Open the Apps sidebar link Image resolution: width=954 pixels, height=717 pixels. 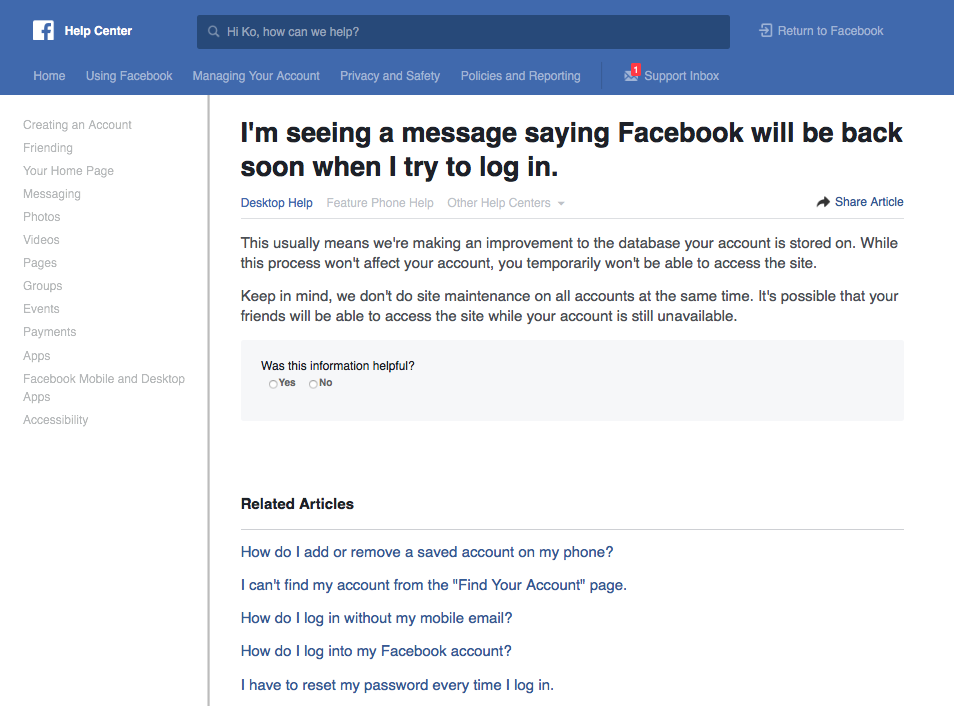[x=37, y=356]
